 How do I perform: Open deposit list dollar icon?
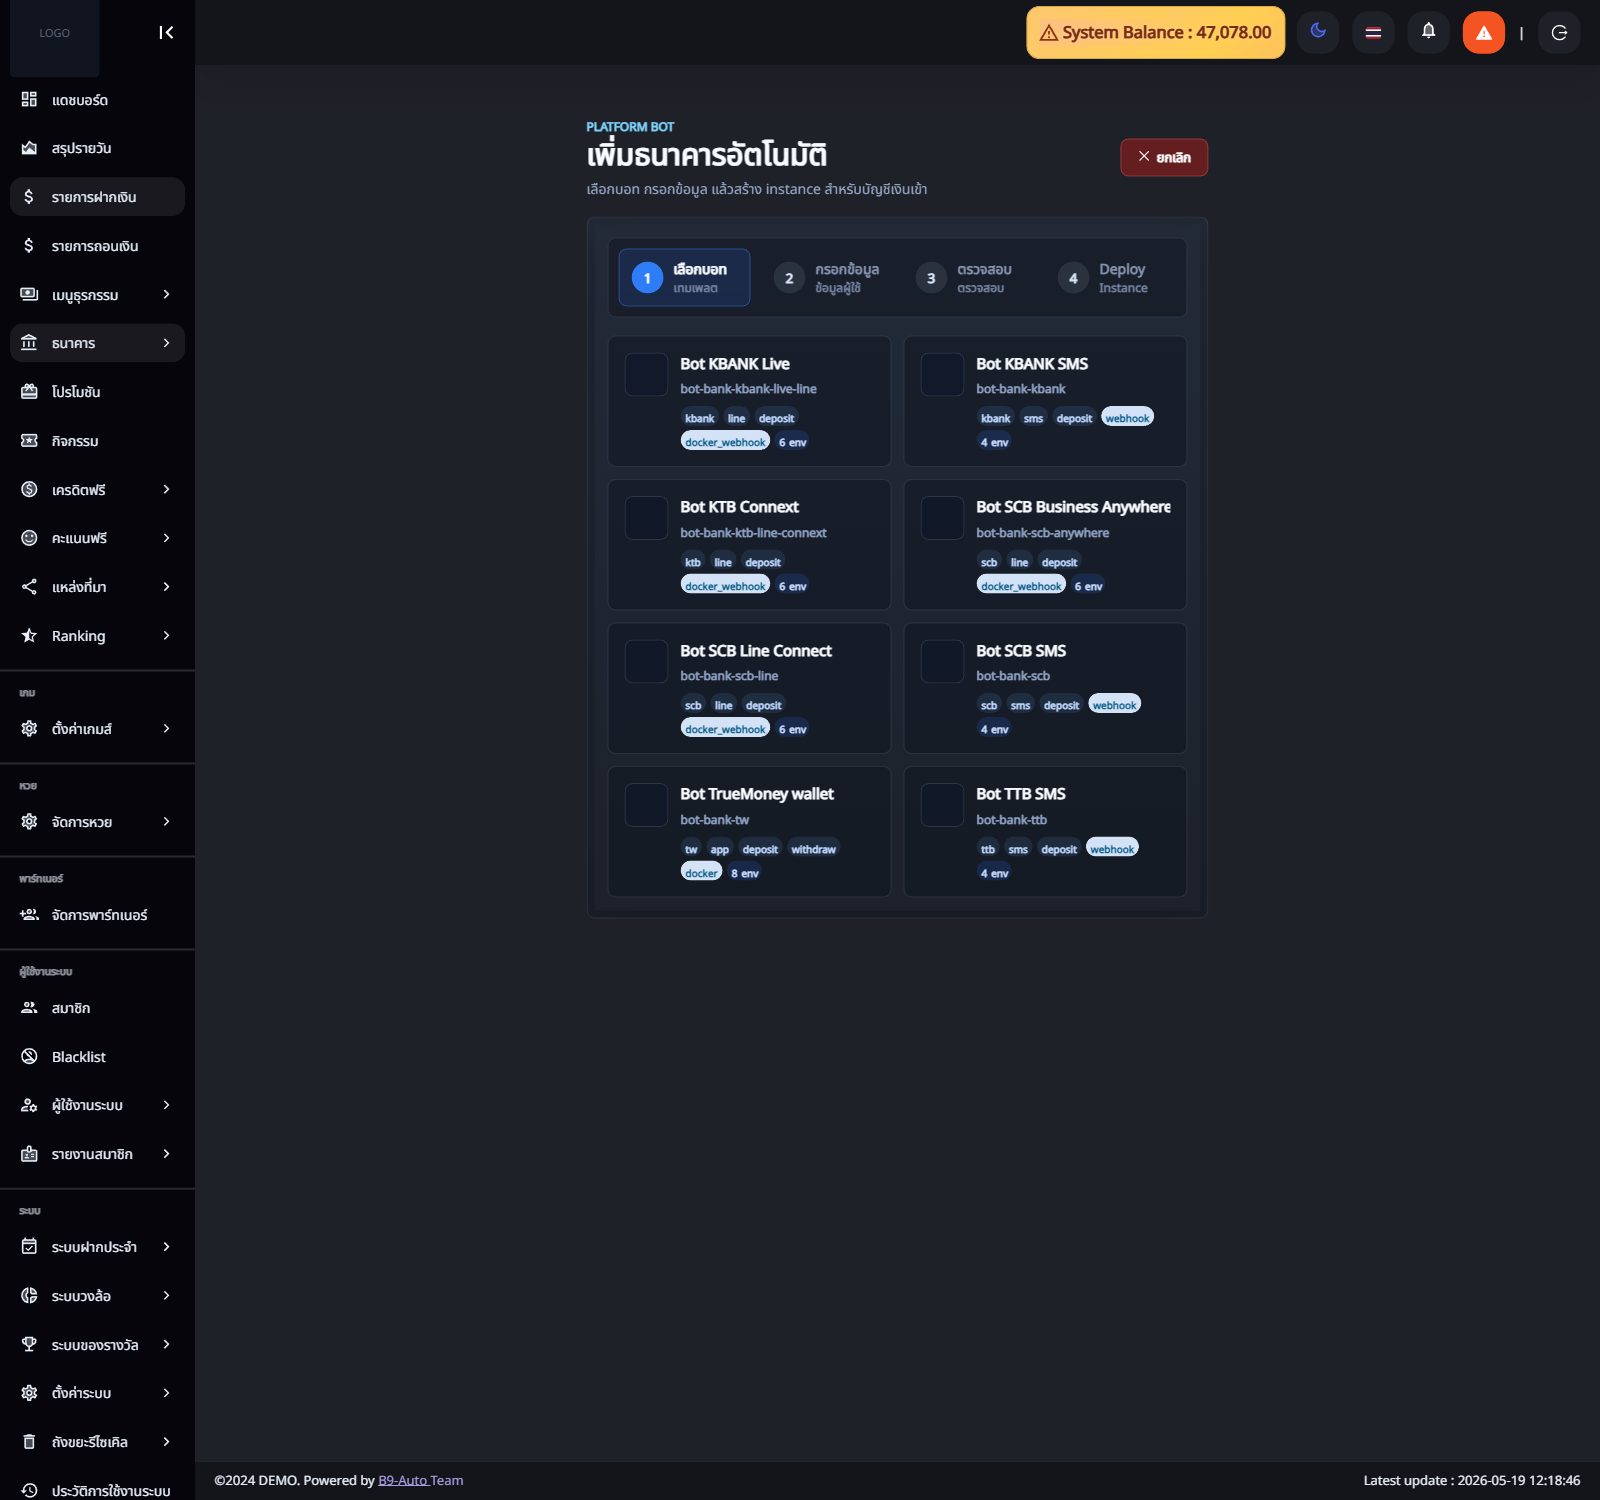[29, 197]
